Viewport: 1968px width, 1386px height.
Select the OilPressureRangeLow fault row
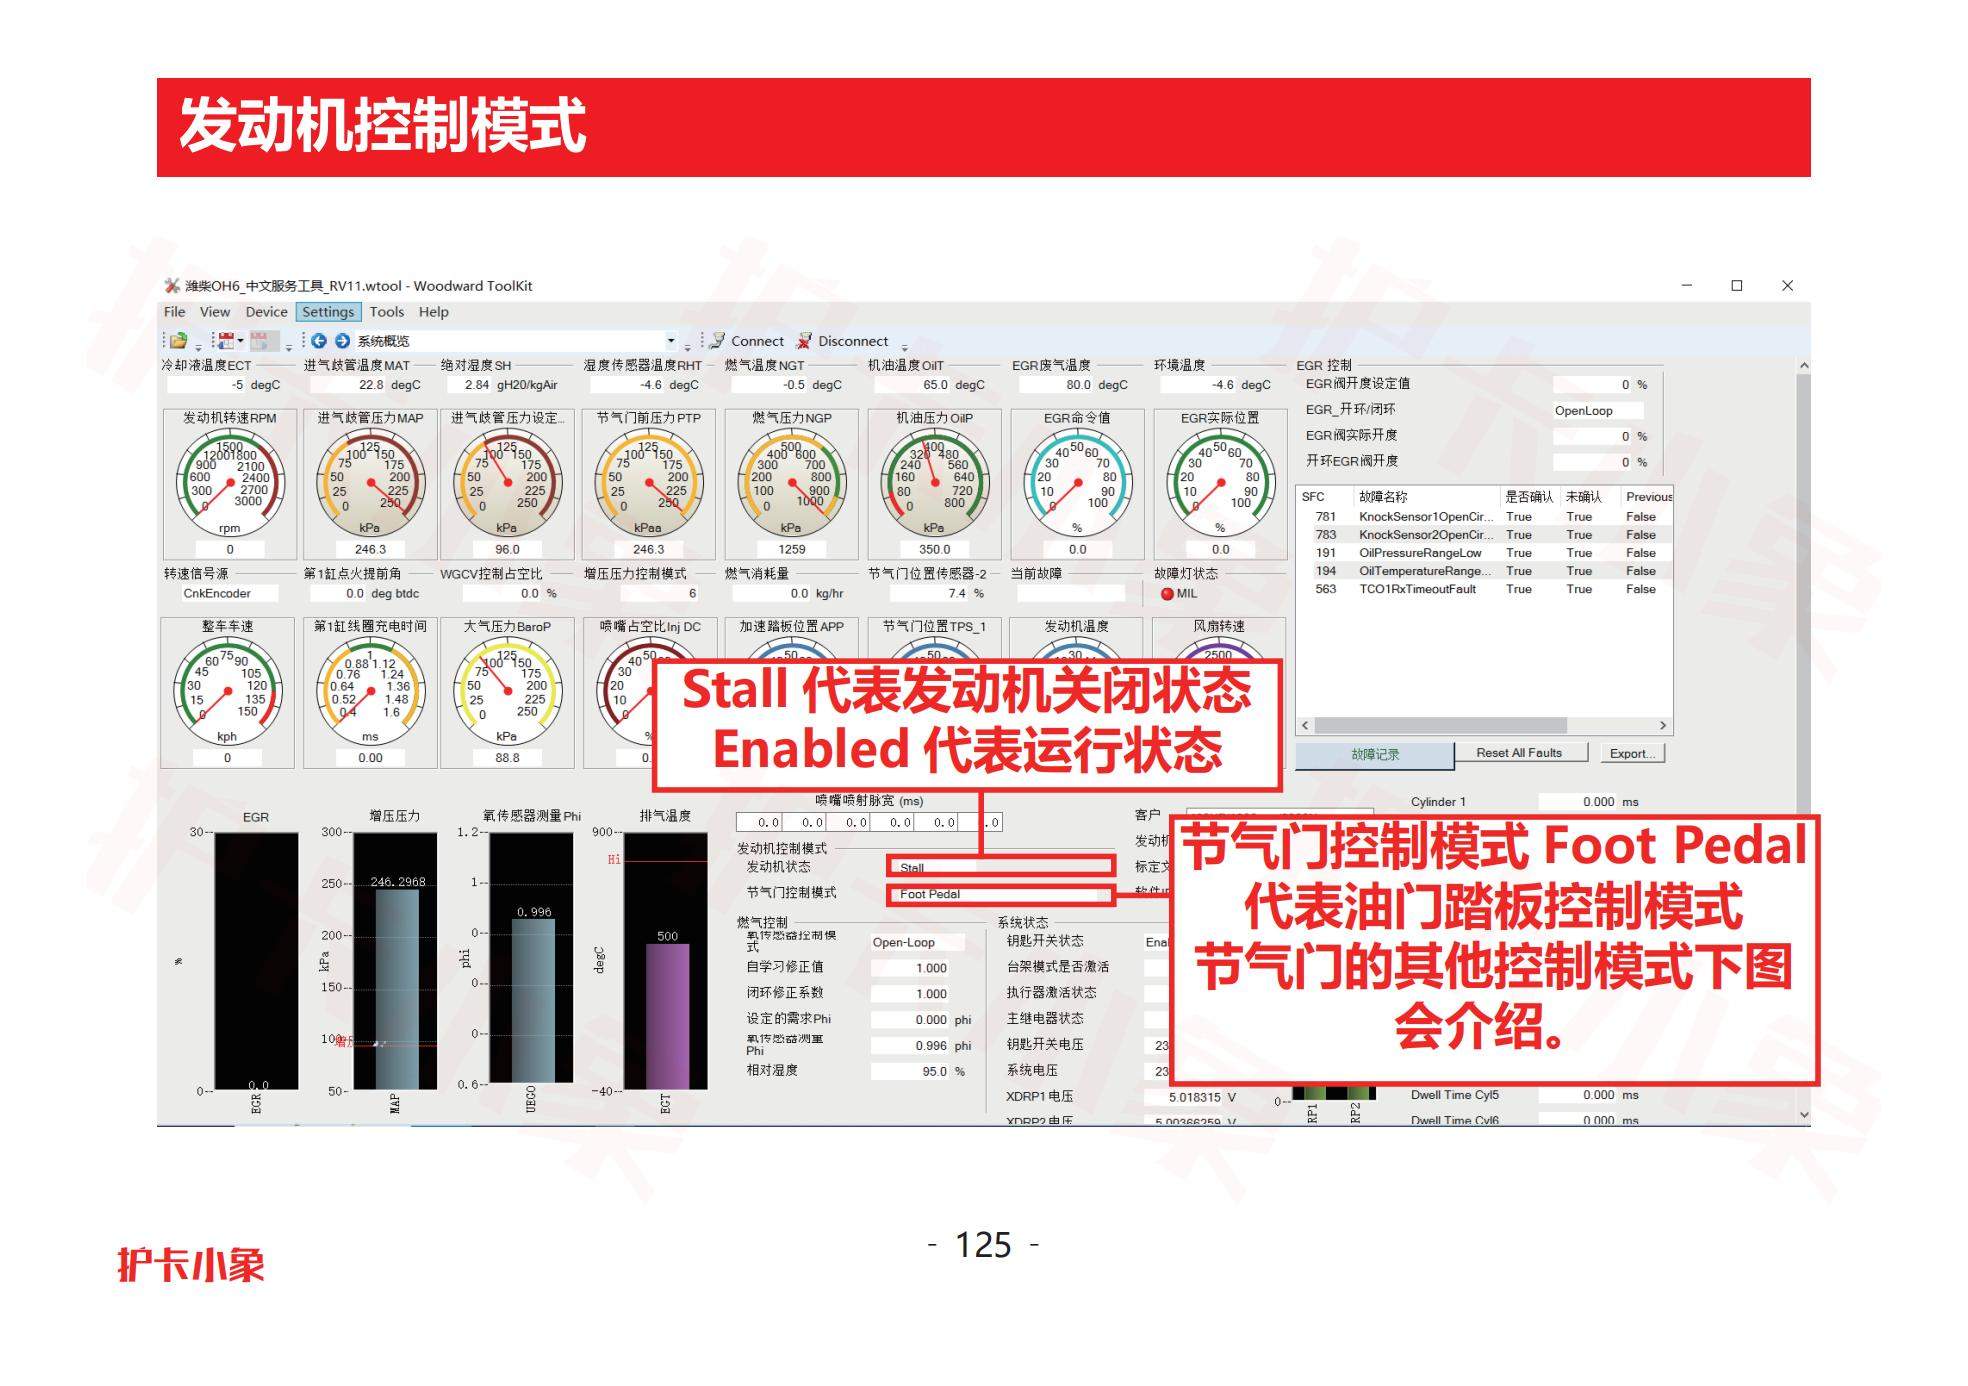click(1419, 553)
